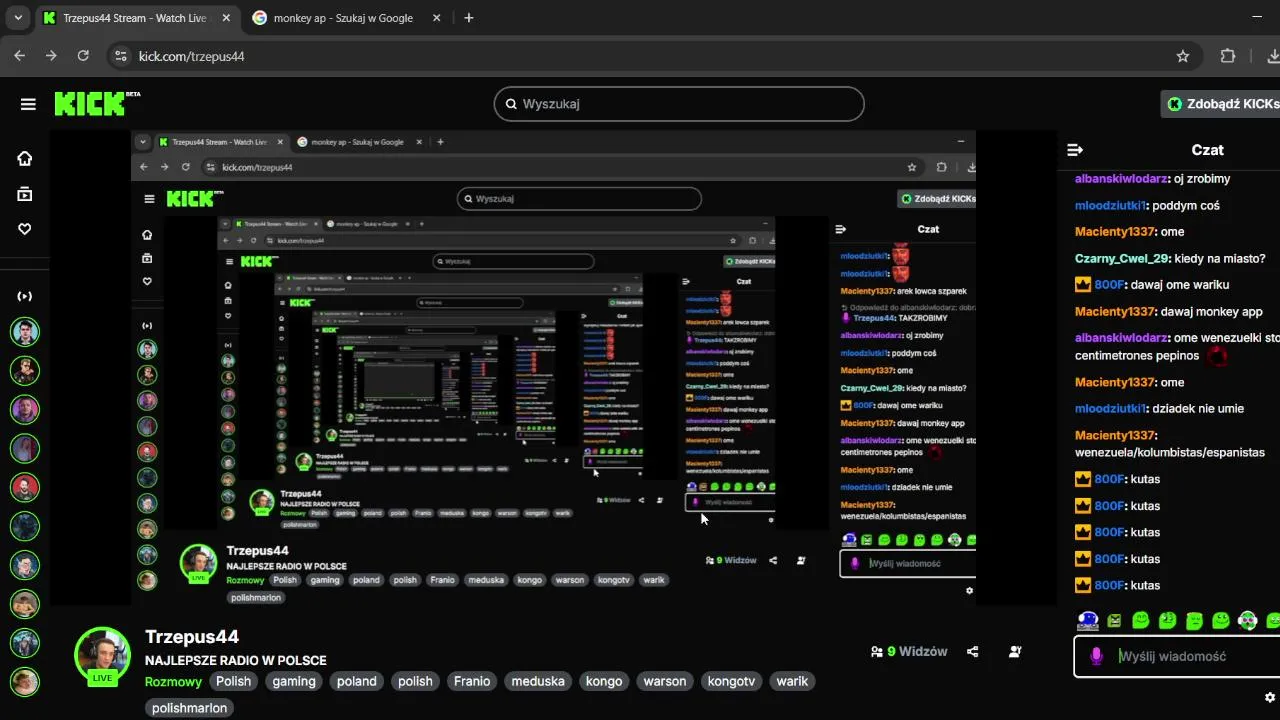The image size is (1280, 720).
Task: Open mloodziutki1 username on "poddym coś" message
Action: [1110, 206]
